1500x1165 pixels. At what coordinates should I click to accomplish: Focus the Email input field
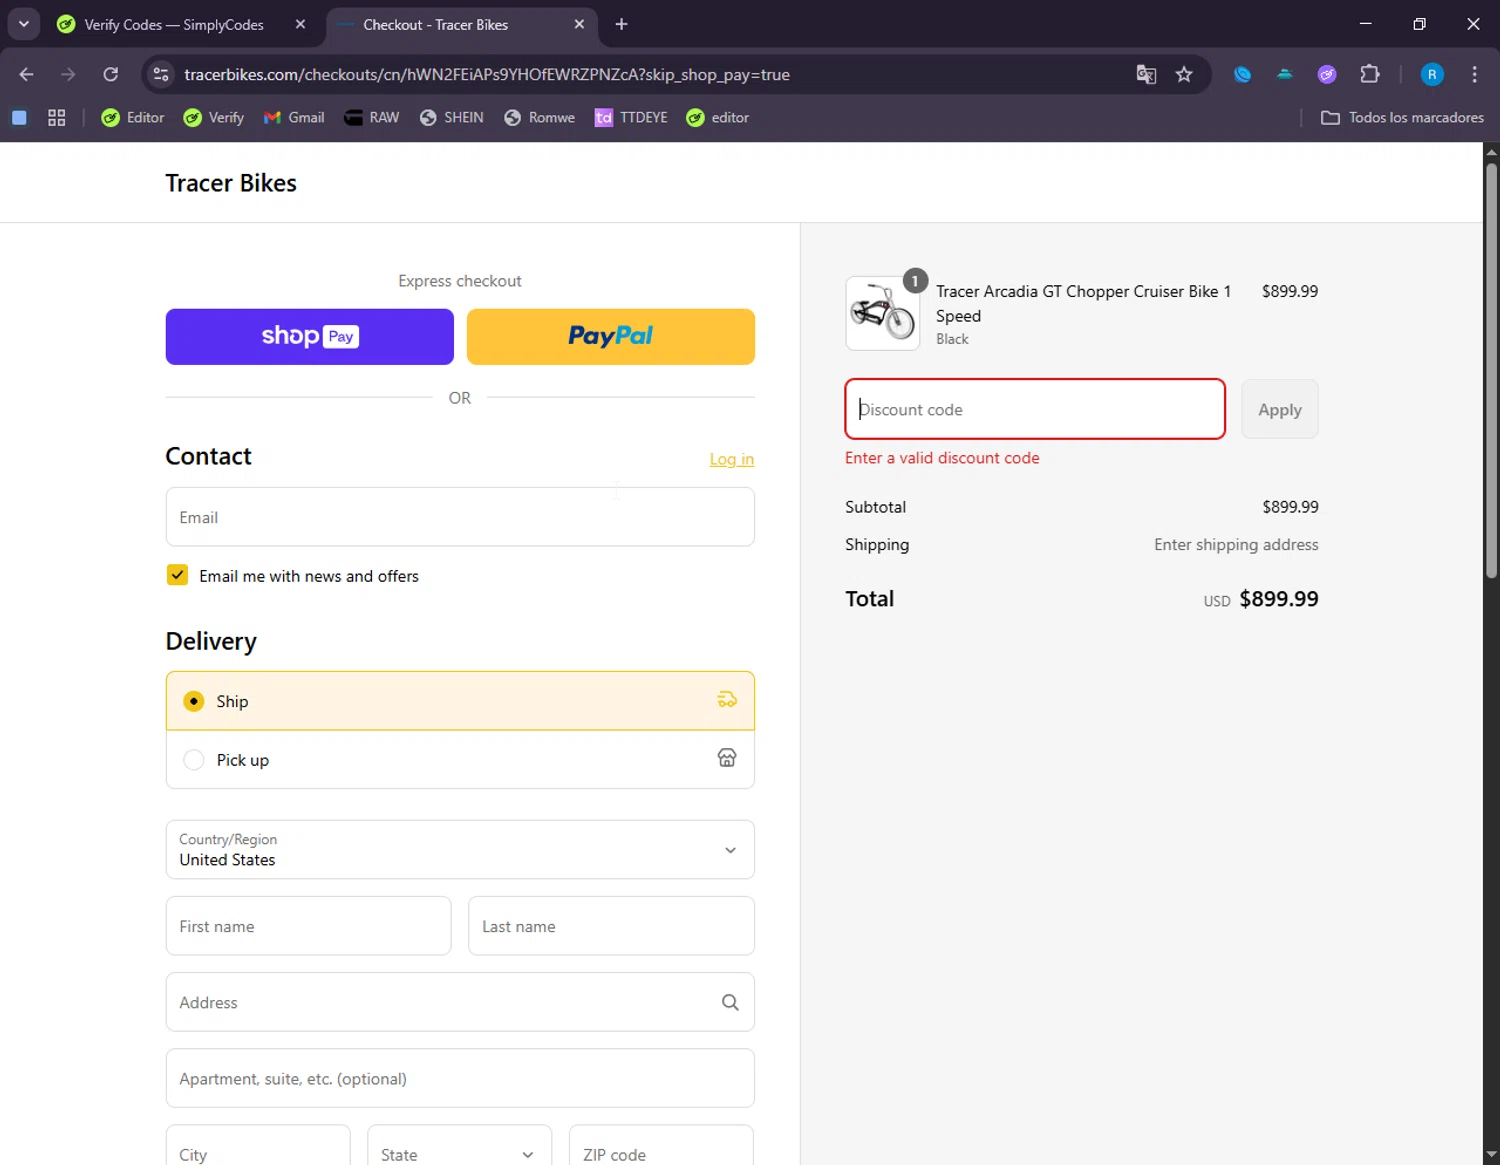pyautogui.click(x=460, y=517)
